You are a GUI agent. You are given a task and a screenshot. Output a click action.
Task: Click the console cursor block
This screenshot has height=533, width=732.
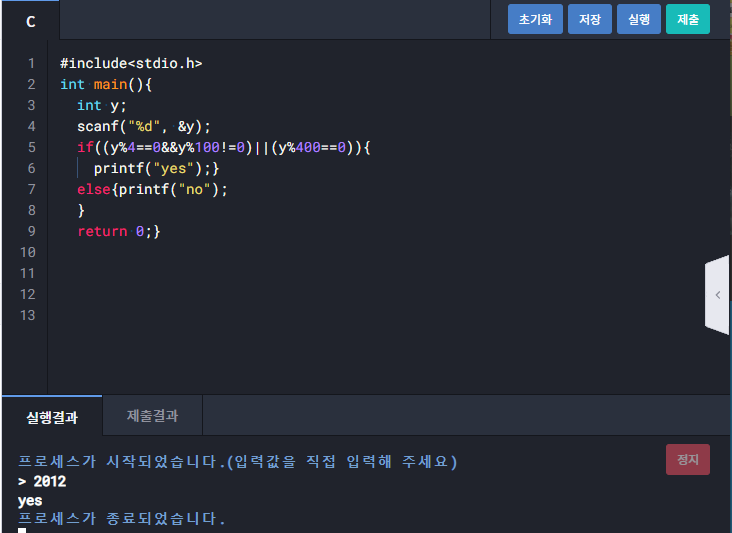22,530
